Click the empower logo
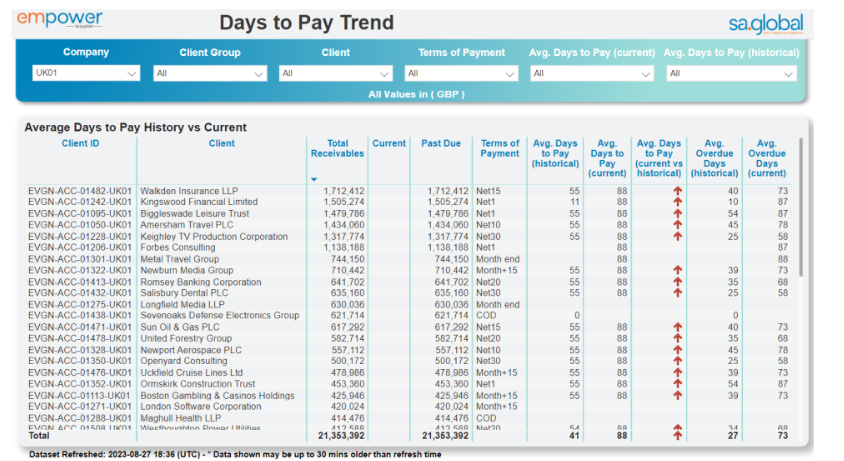 tap(59, 19)
